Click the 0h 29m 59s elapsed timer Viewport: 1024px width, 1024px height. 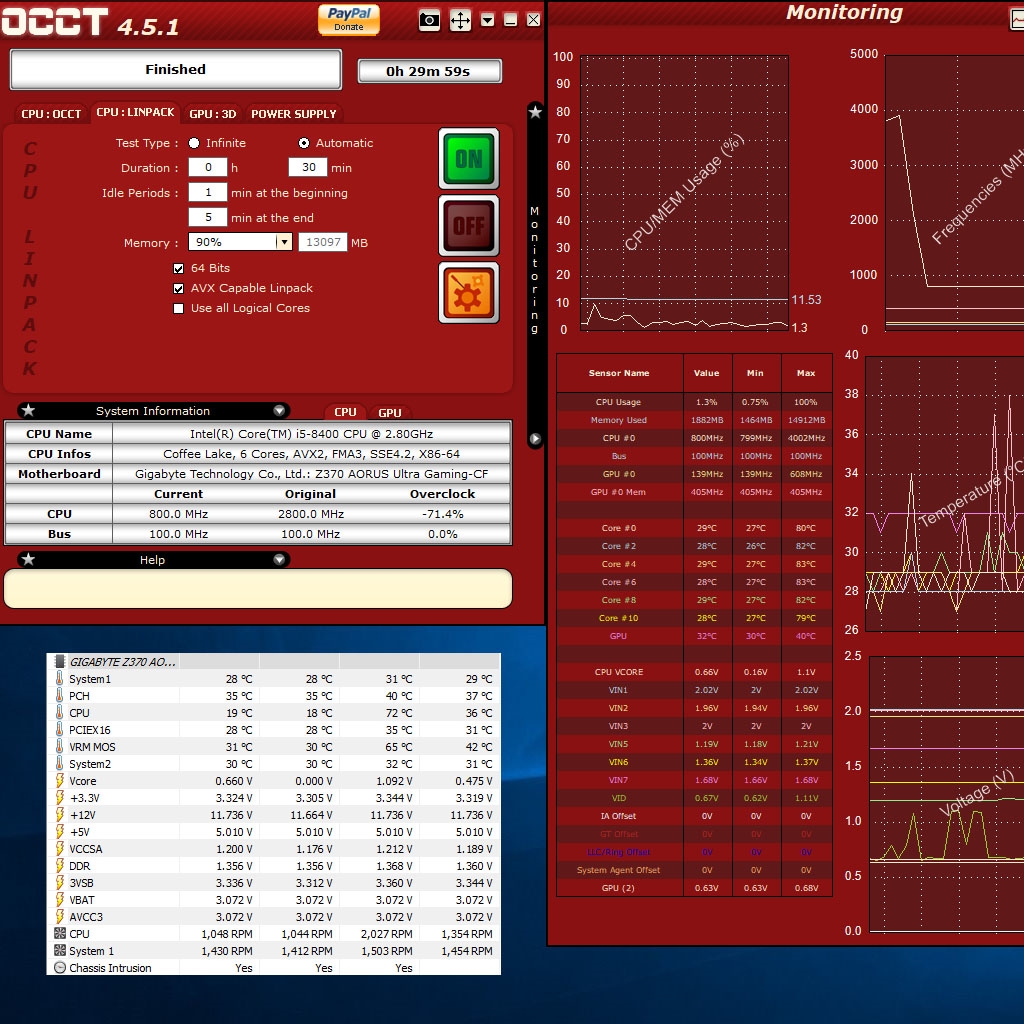[x=429, y=71]
